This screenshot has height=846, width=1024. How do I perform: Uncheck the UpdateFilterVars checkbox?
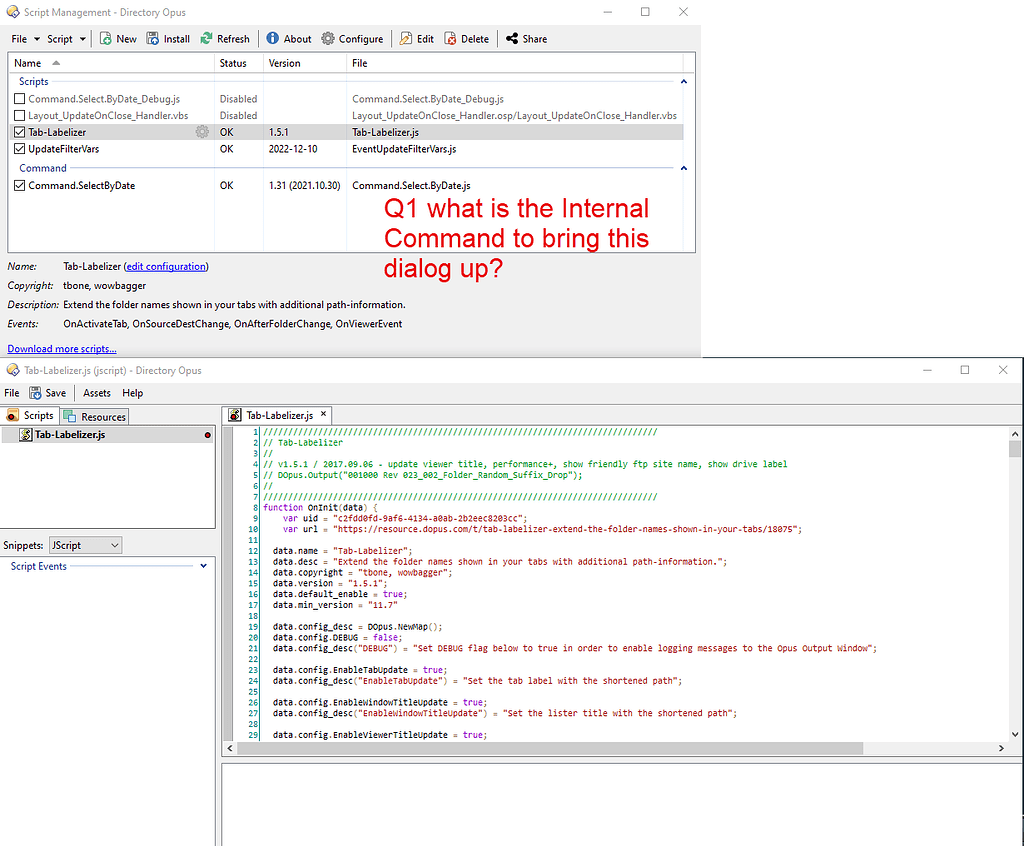point(20,149)
